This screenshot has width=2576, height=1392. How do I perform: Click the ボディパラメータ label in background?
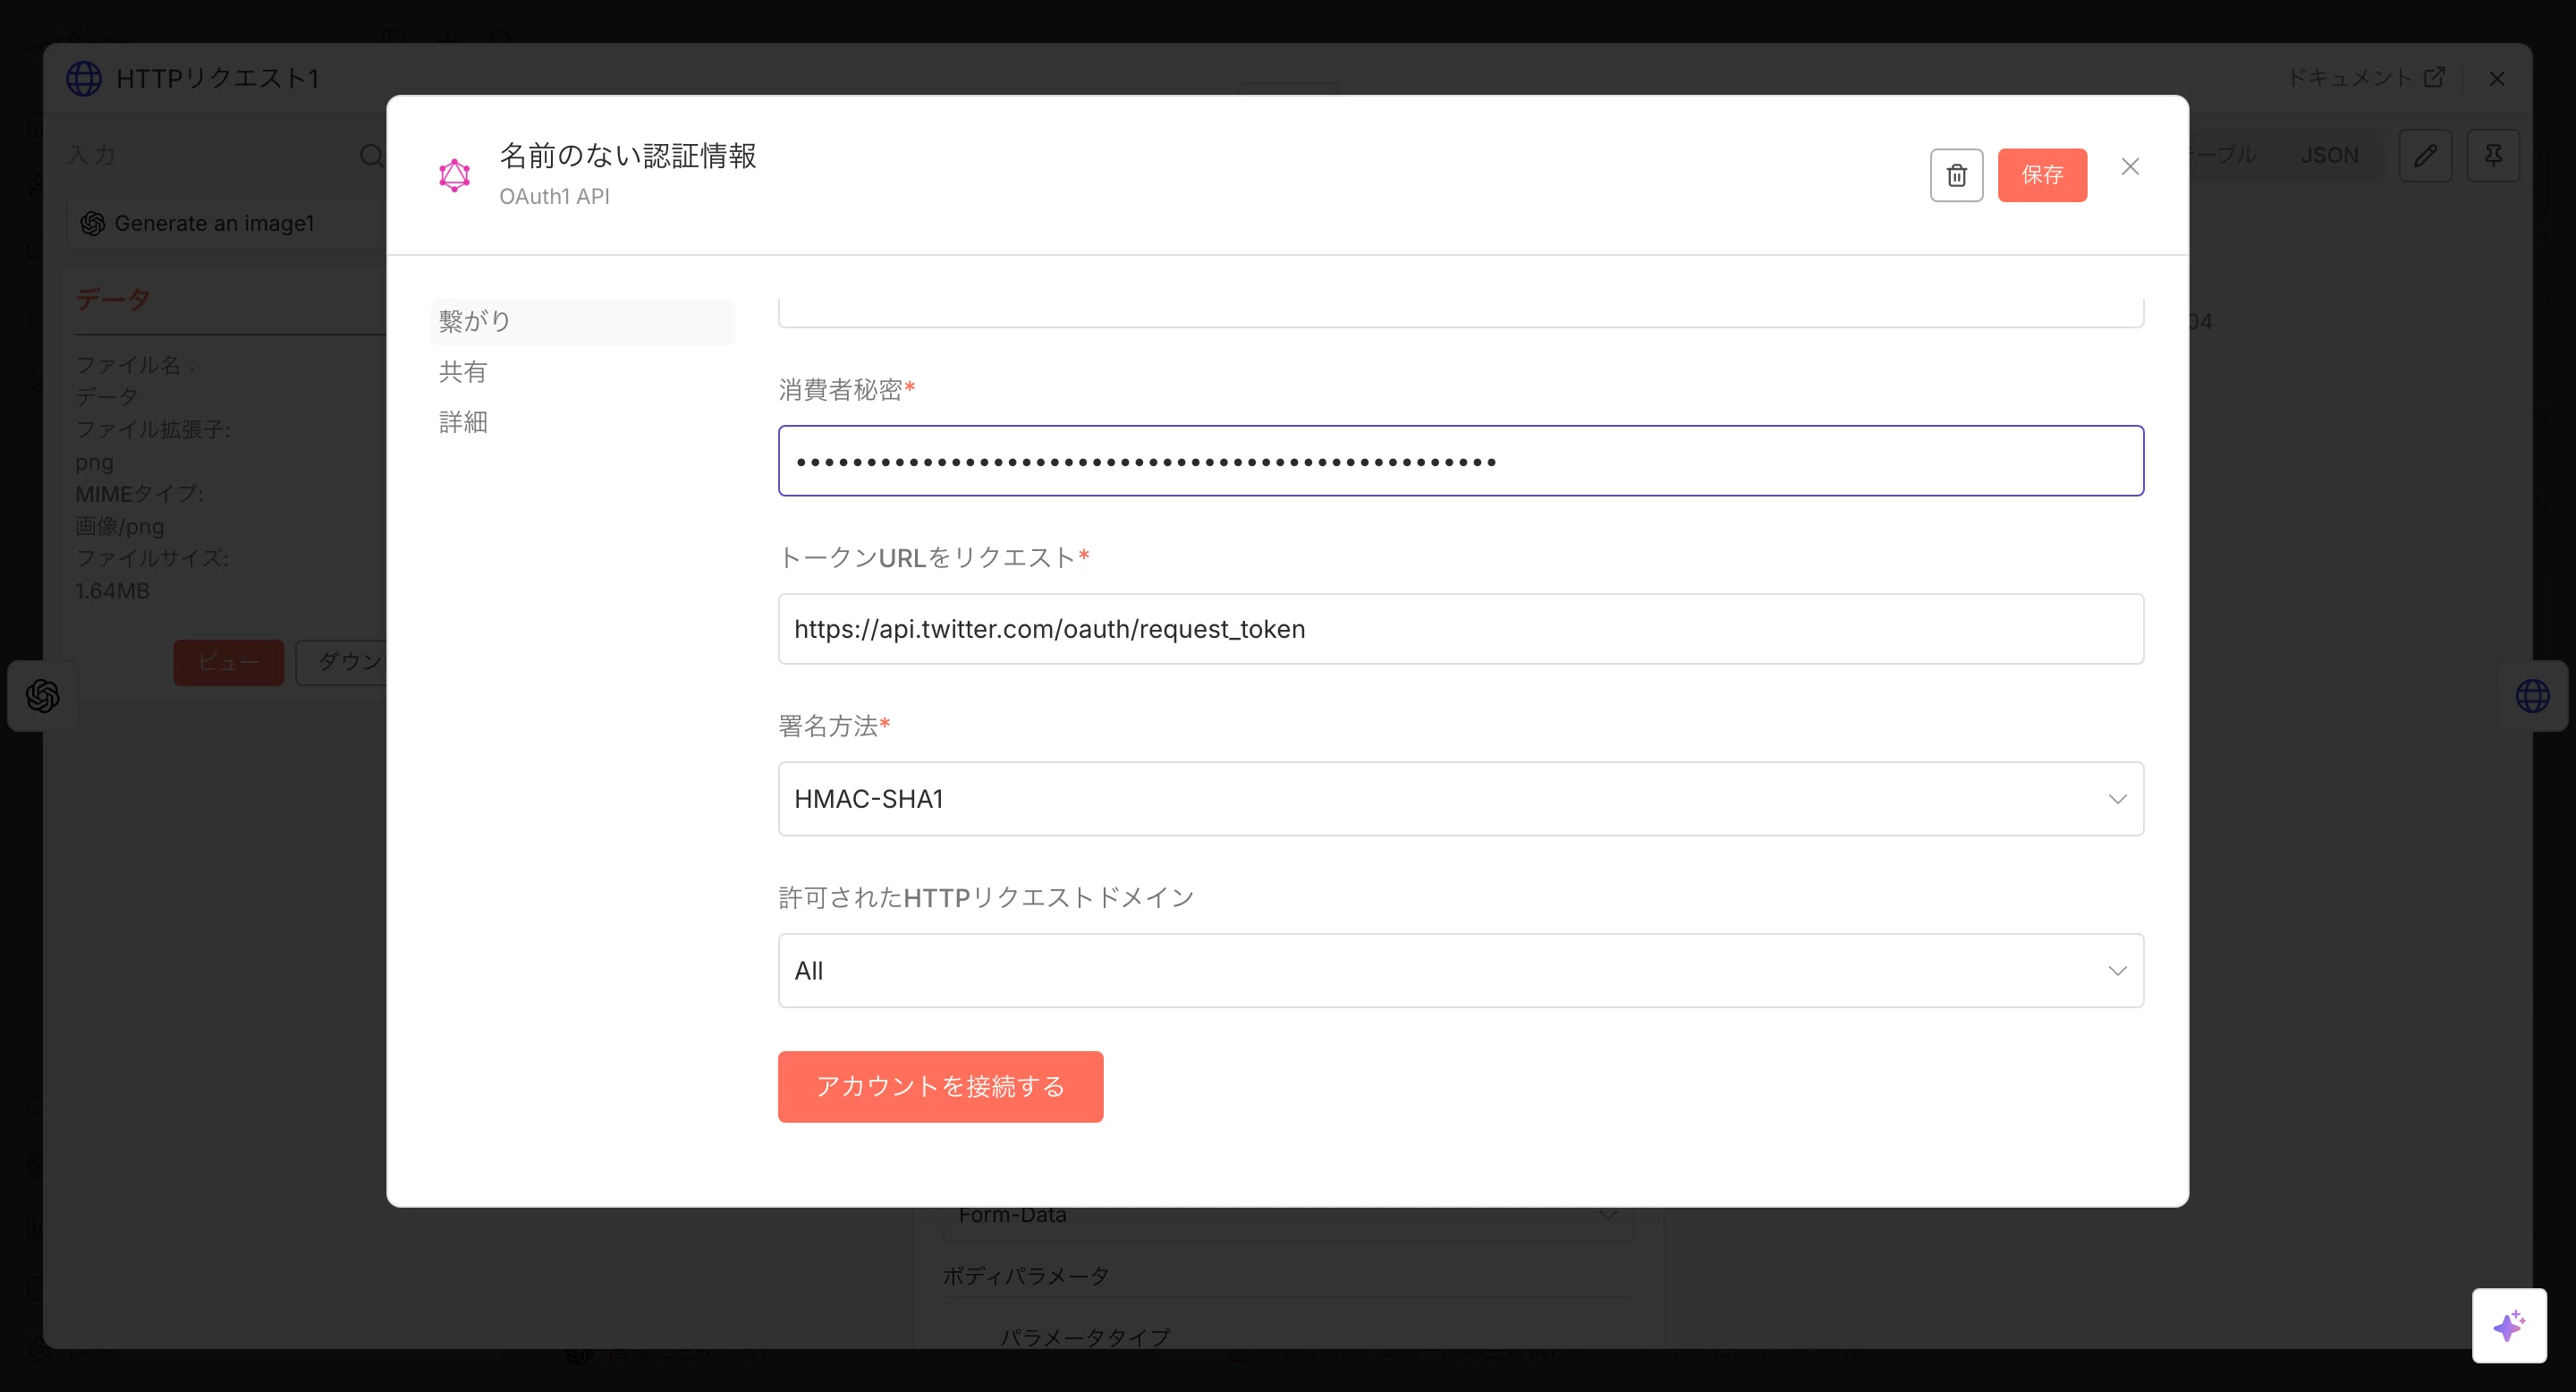[x=1026, y=1276]
